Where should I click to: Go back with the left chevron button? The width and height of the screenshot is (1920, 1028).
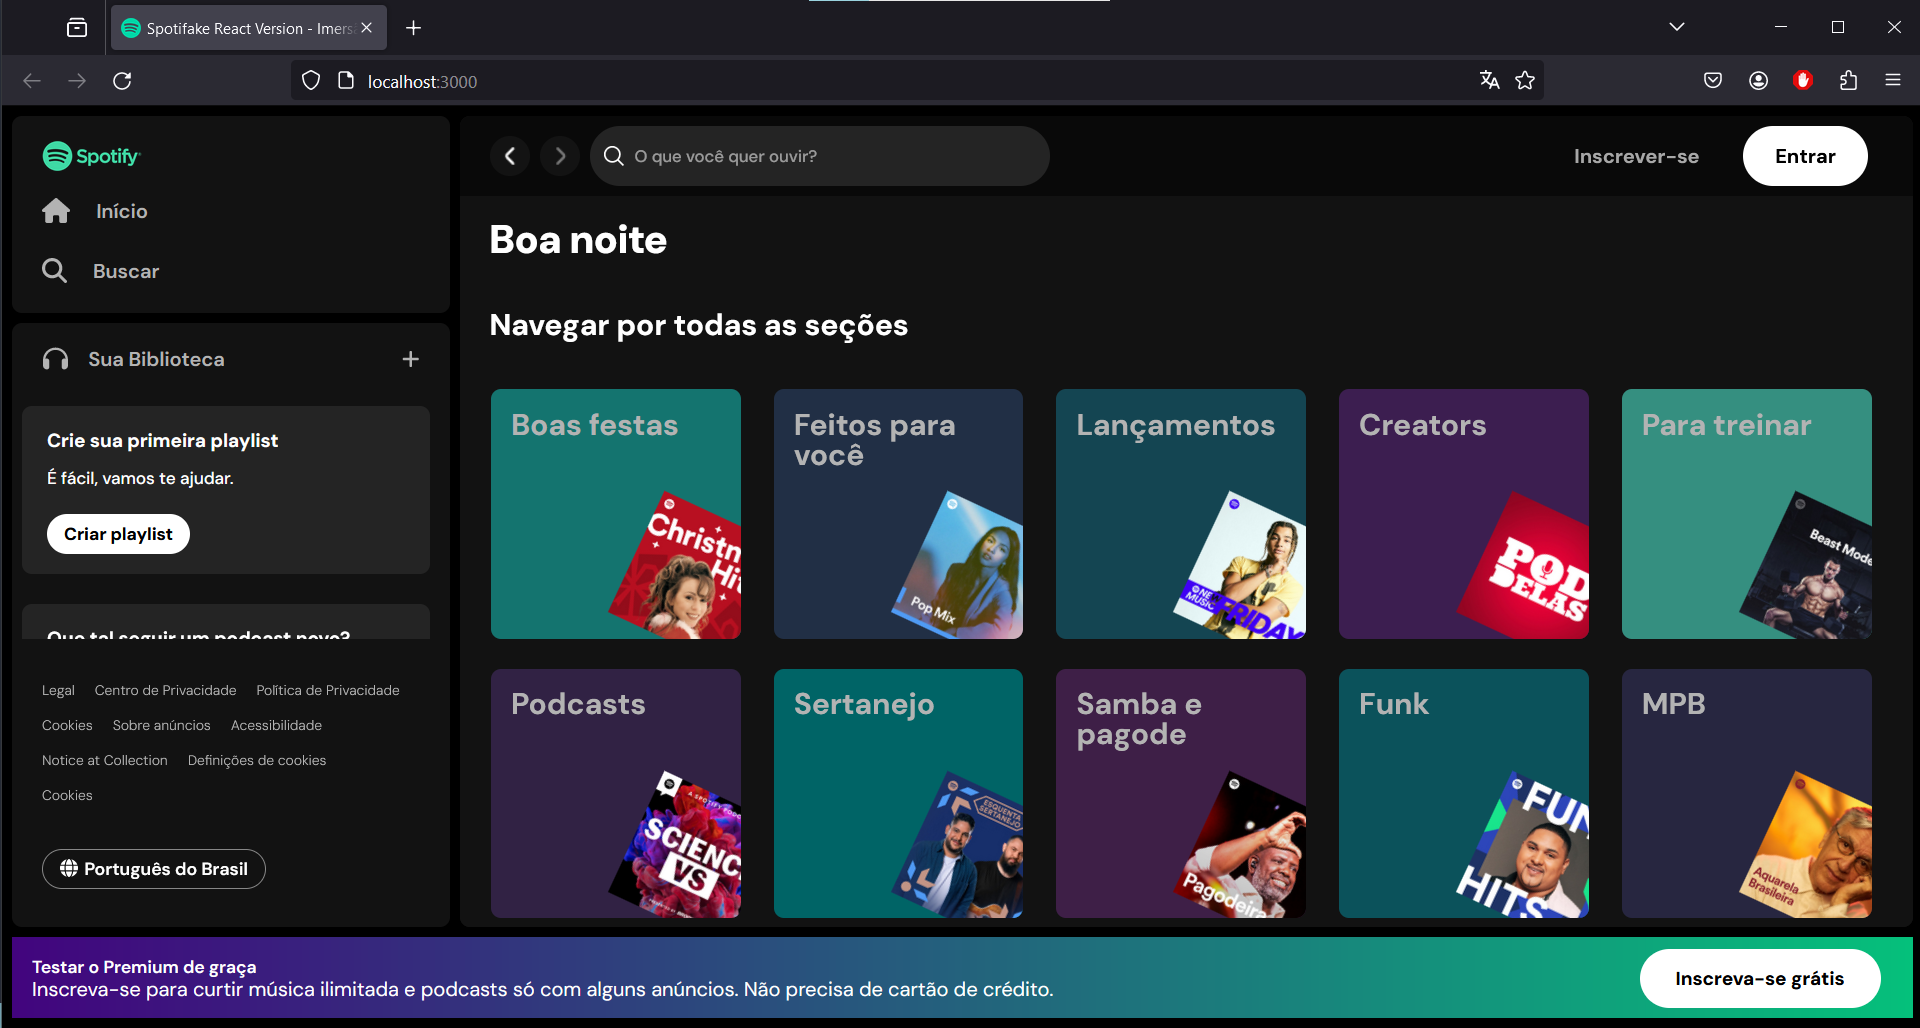click(x=510, y=156)
